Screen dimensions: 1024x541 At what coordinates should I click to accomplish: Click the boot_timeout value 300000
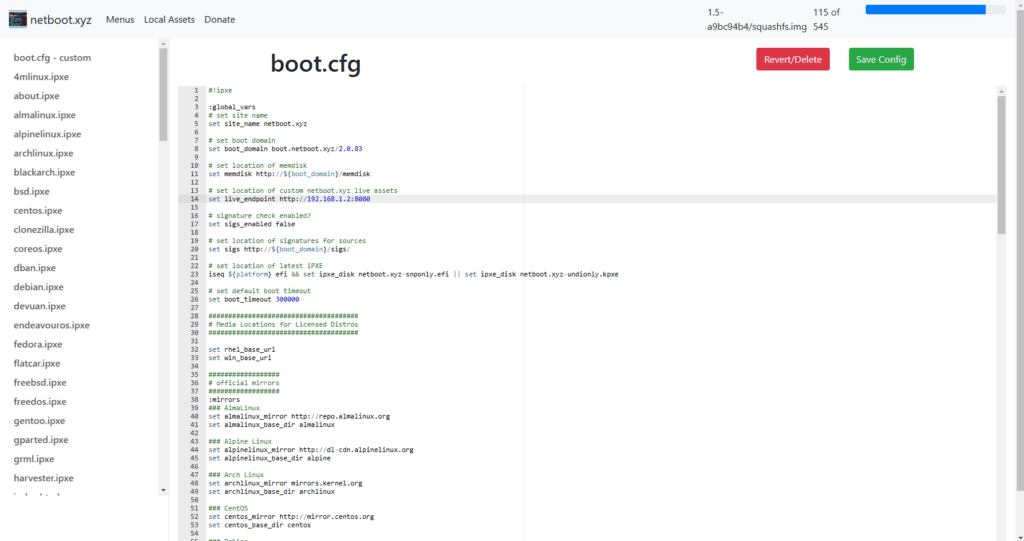click(x=287, y=299)
